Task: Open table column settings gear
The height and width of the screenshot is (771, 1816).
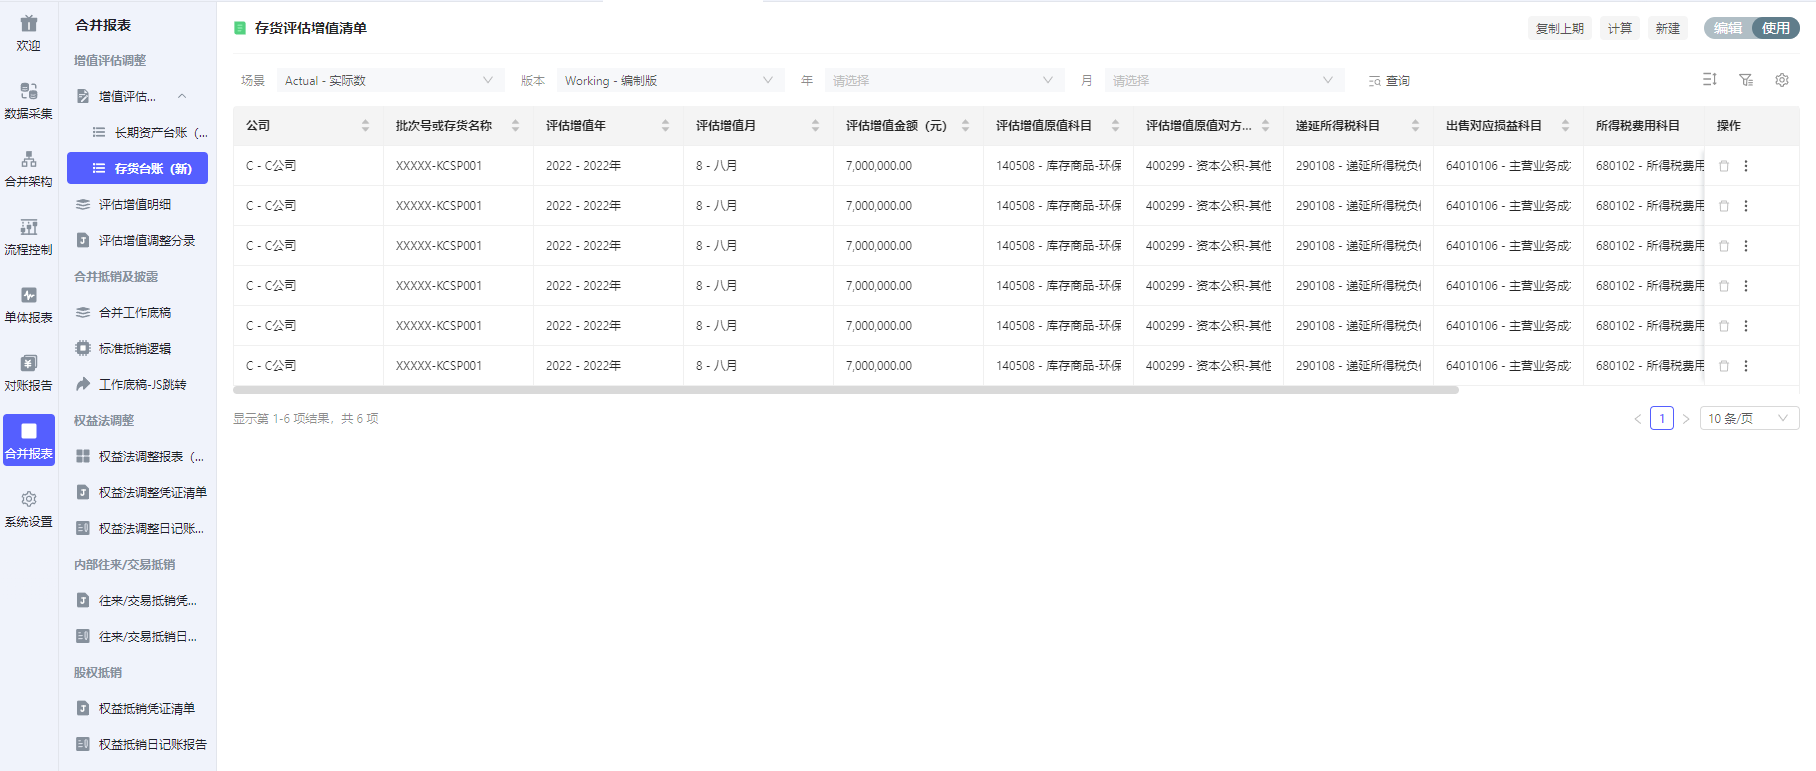Action: pos(1782,80)
